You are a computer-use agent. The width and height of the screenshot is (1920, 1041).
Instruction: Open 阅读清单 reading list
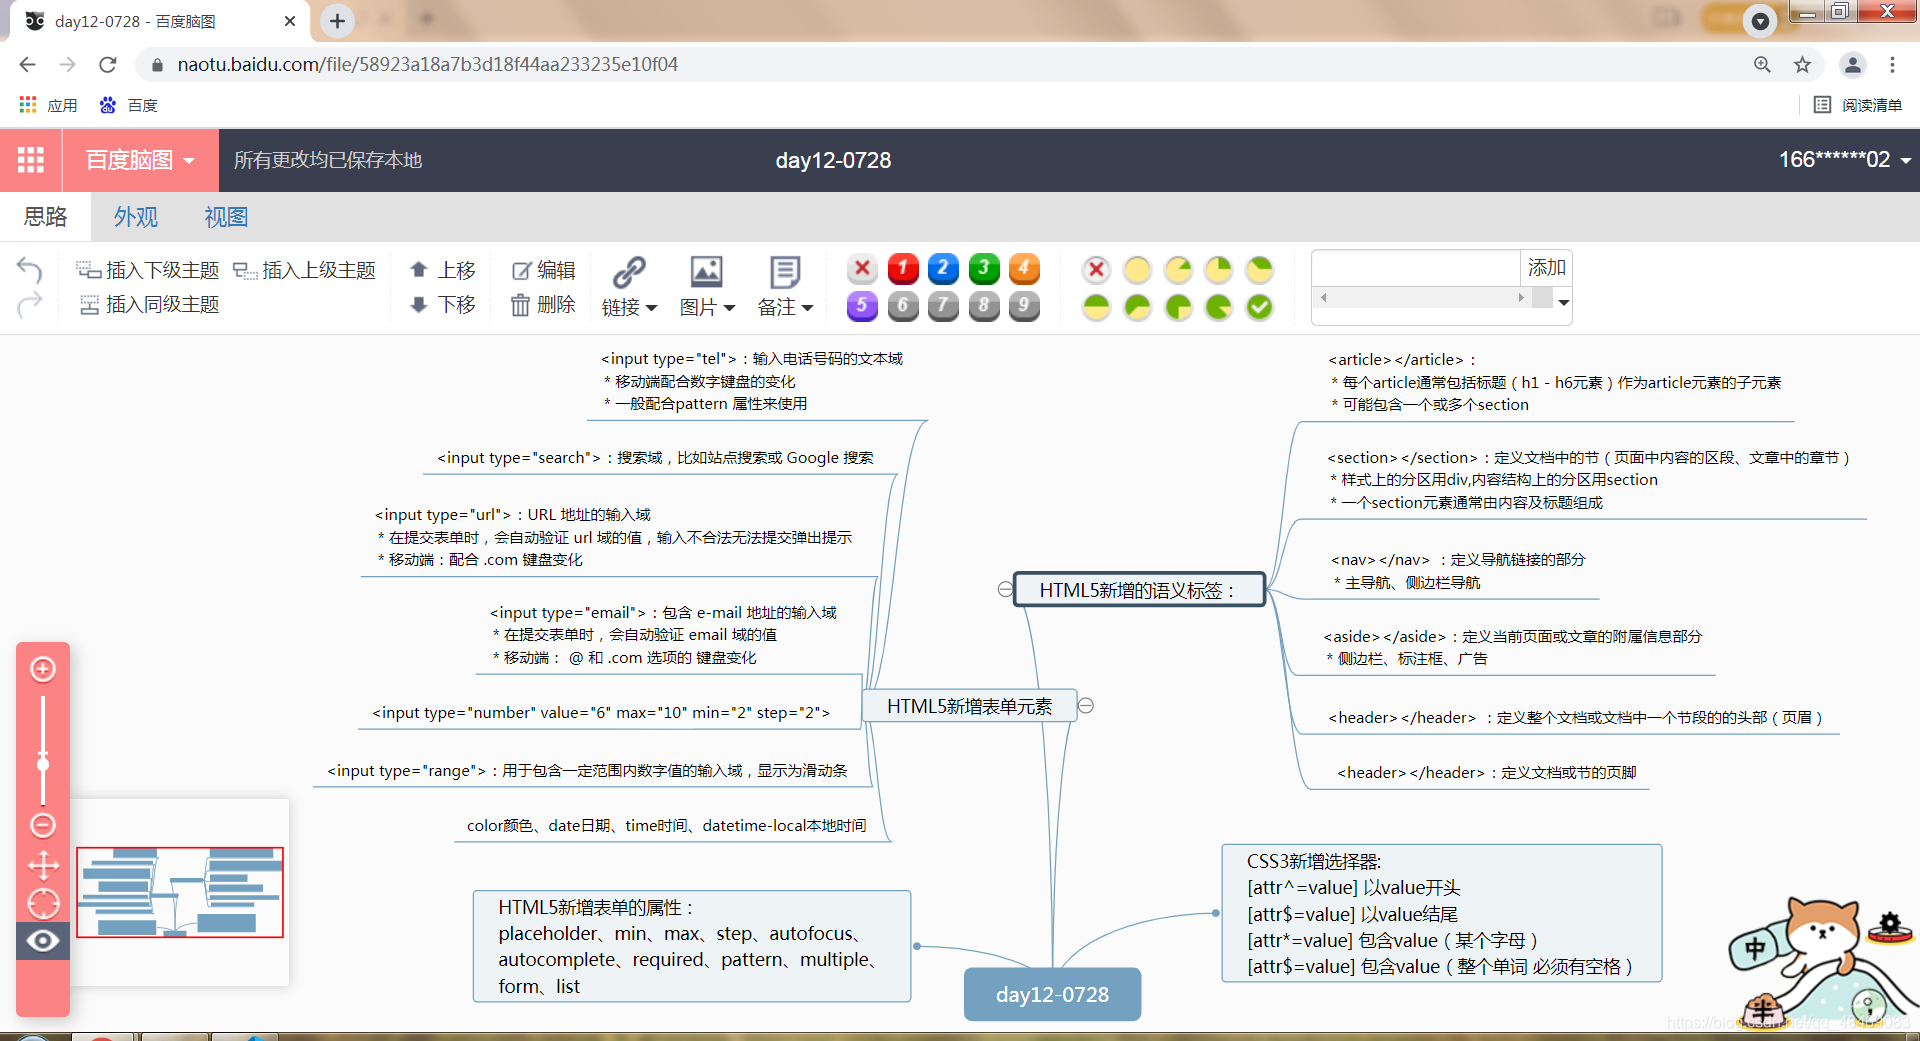point(1858,105)
